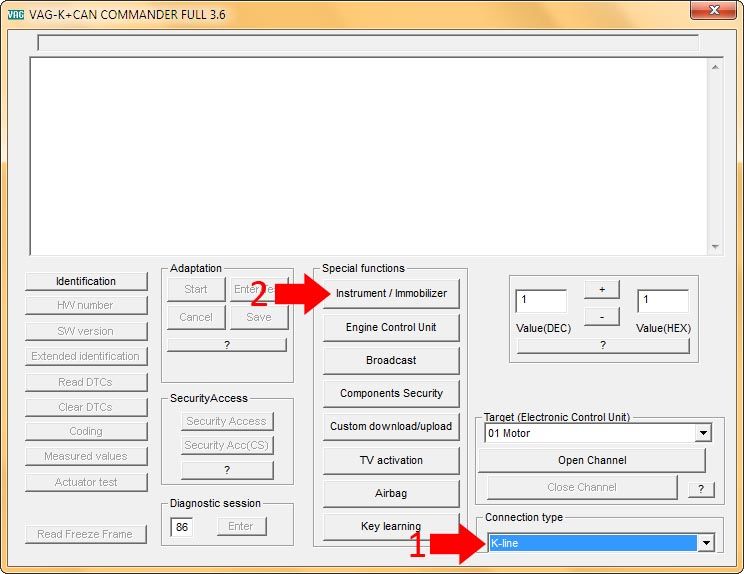The image size is (744, 574).
Task: Click the VAG app icon in title bar
Action: (x=16, y=14)
